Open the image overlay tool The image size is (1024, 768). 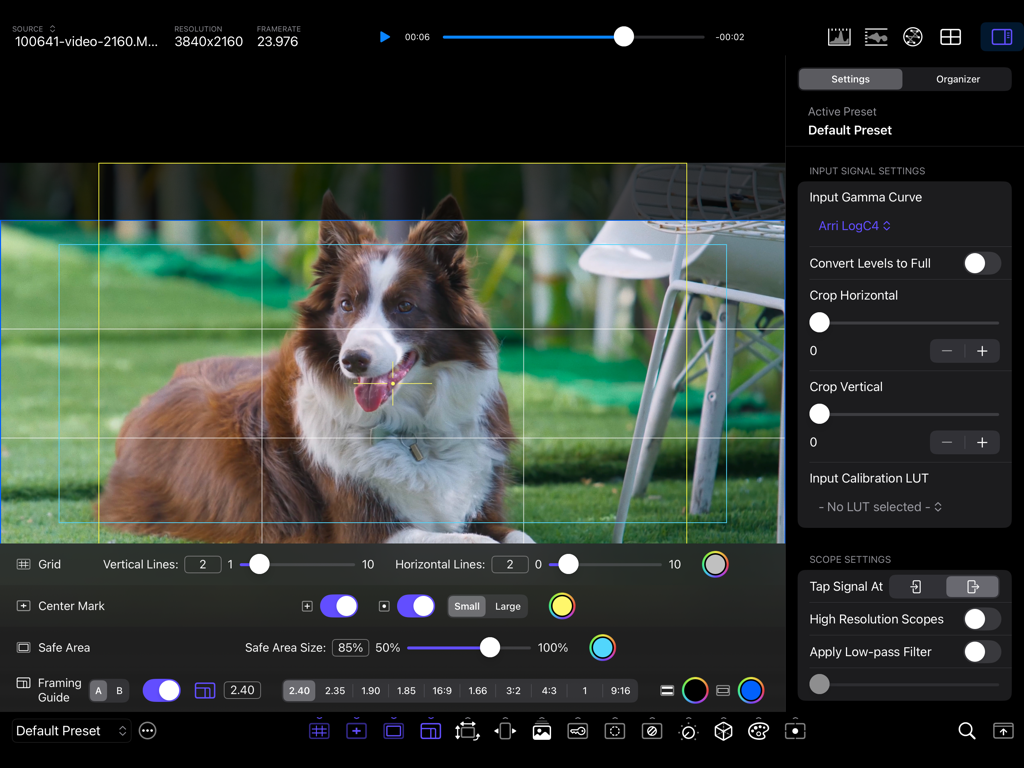pyautogui.click(x=541, y=731)
